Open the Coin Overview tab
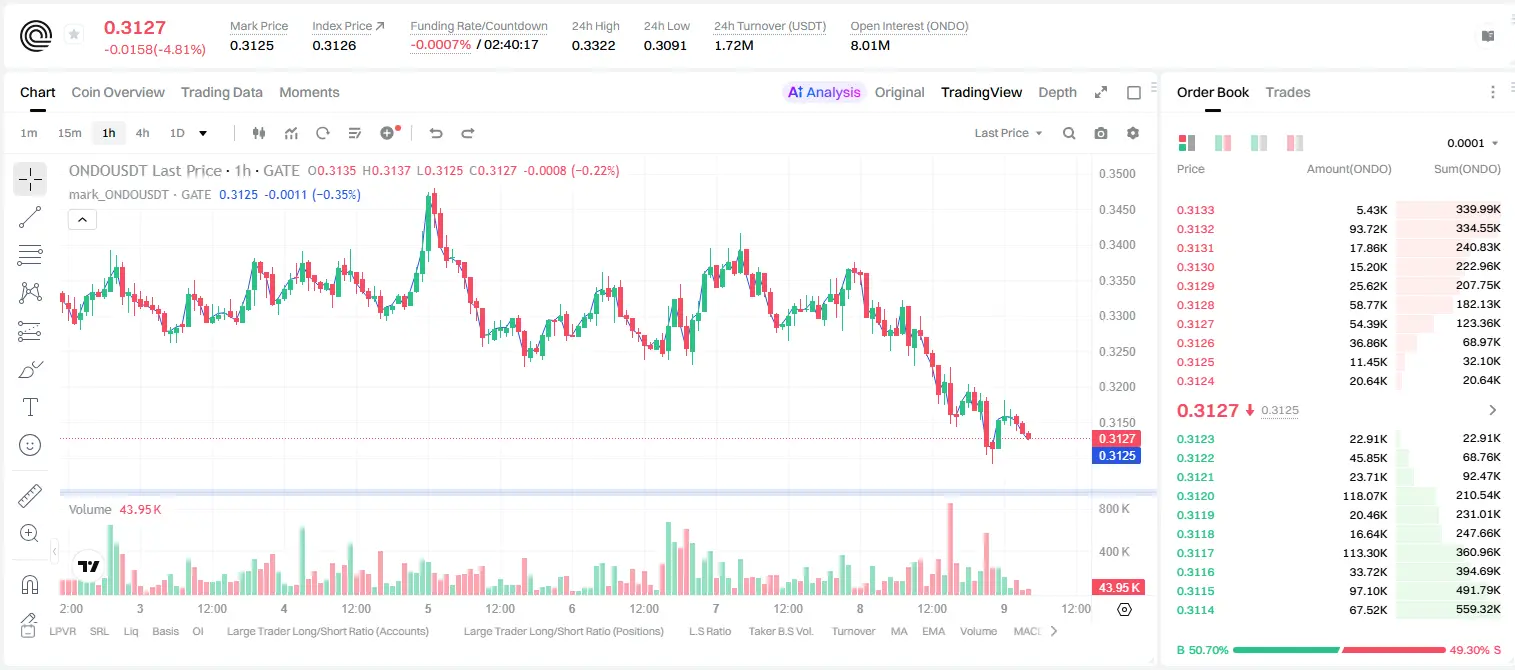The width and height of the screenshot is (1515, 670). pyautogui.click(x=118, y=92)
